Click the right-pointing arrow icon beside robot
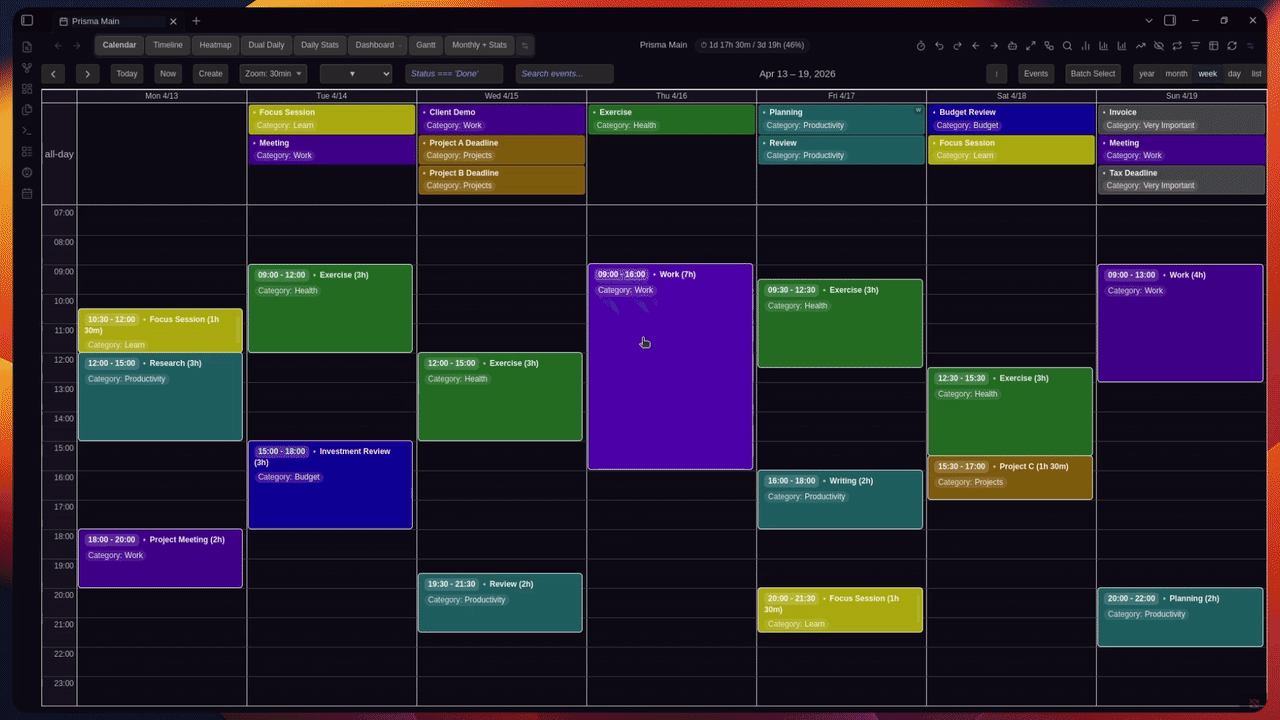Image resolution: width=1280 pixels, height=720 pixels. pos(994,46)
